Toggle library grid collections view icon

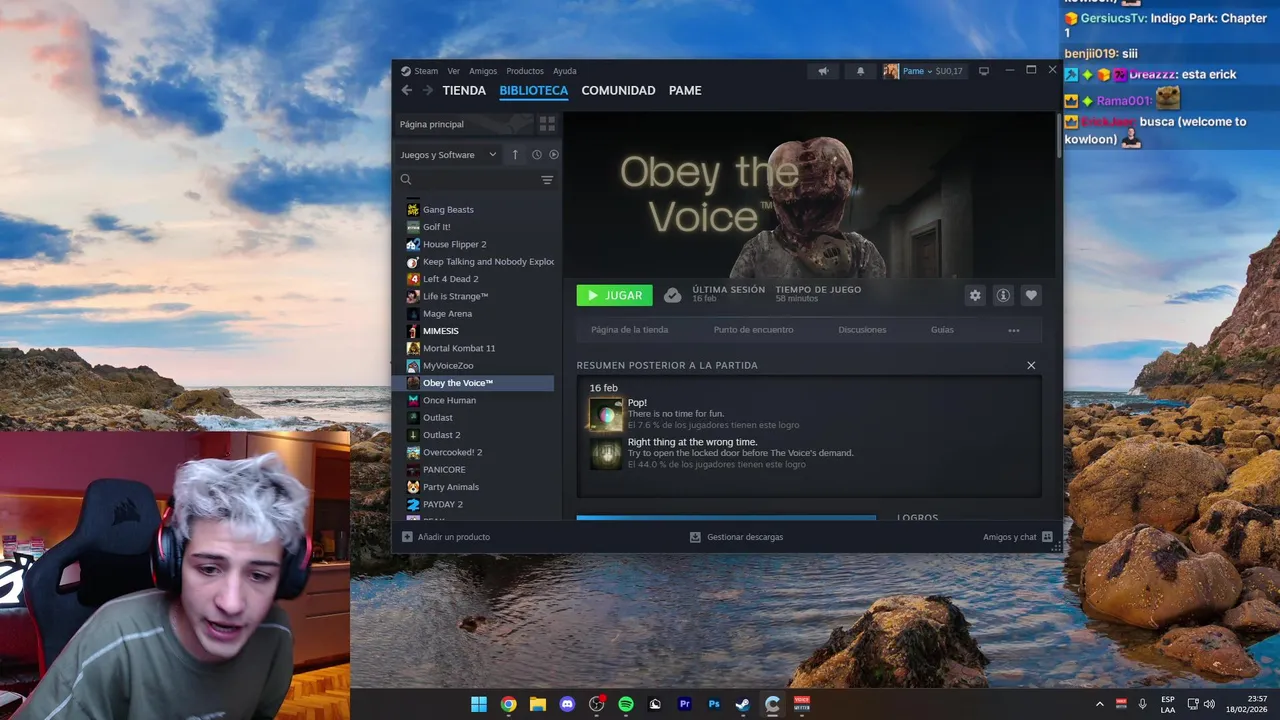tap(547, 124)
